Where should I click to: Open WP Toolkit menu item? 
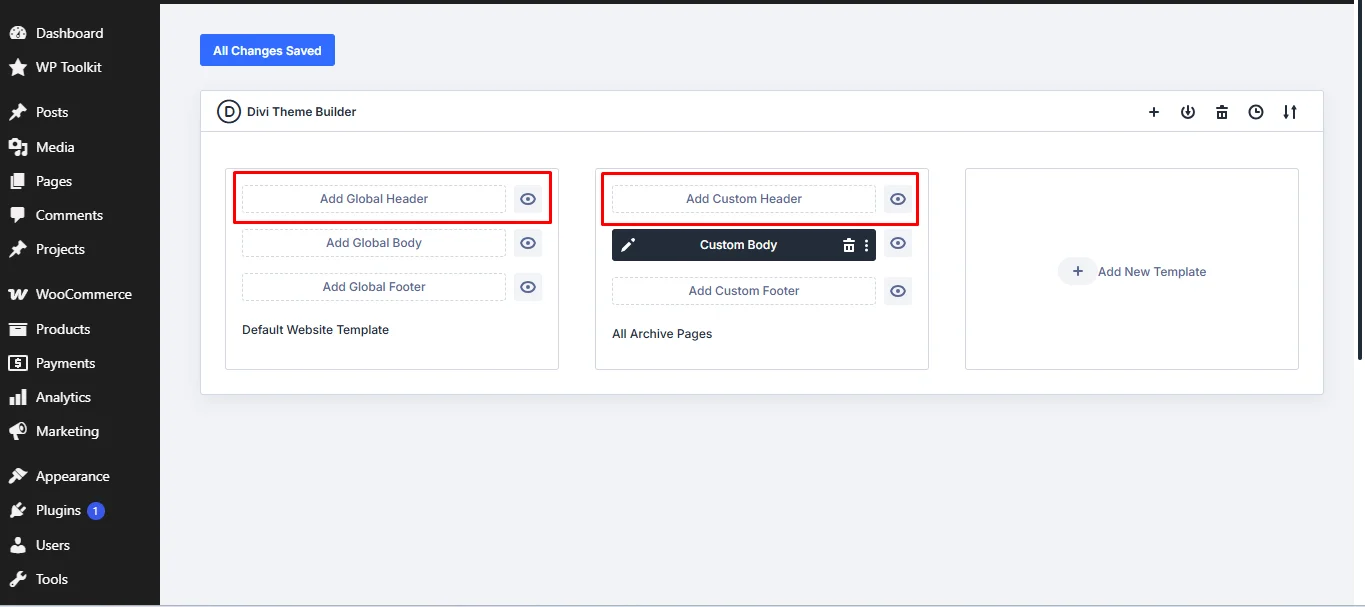coord(80,67)
